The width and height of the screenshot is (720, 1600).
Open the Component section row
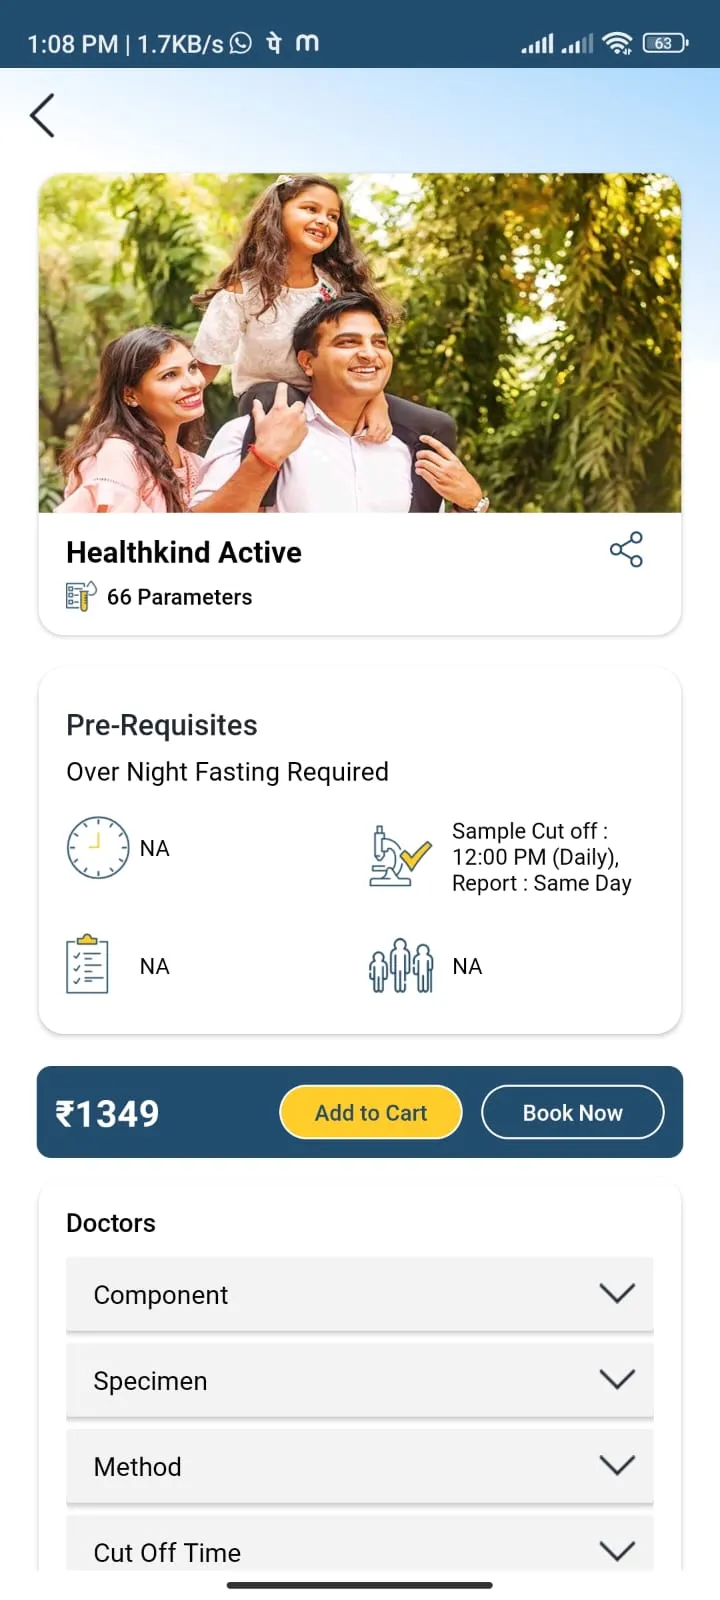[360, 1294]
